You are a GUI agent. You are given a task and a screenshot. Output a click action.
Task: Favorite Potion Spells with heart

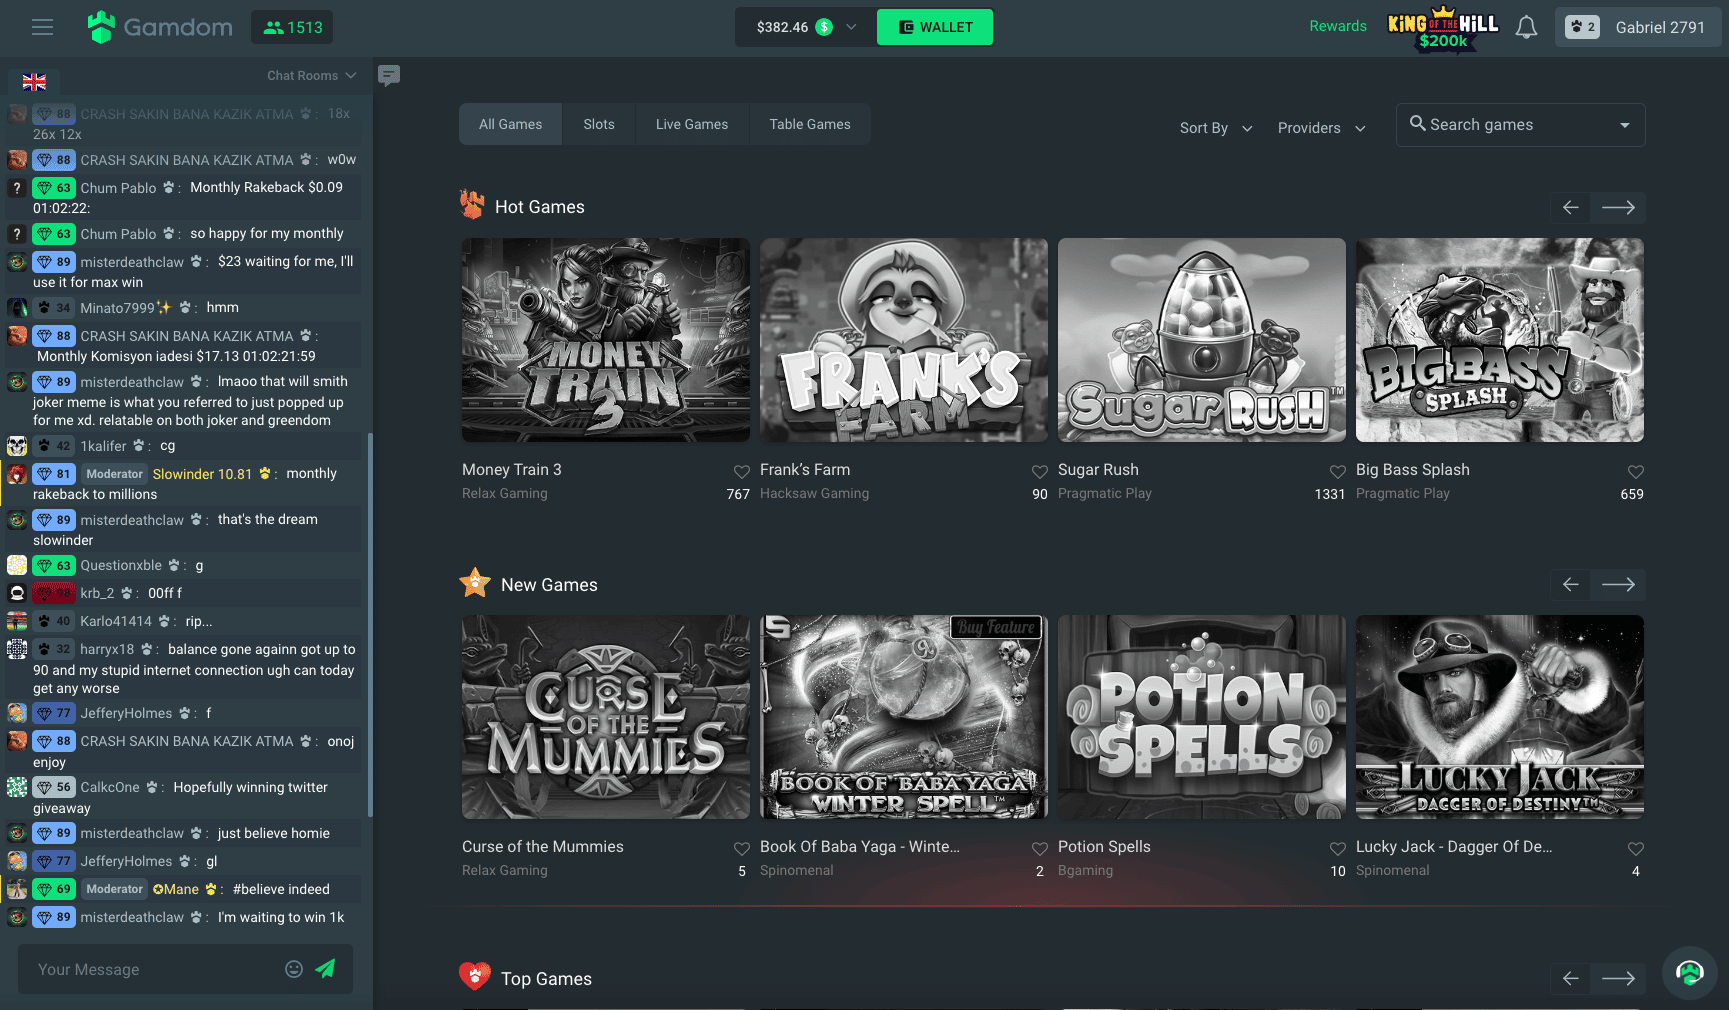1337,848
